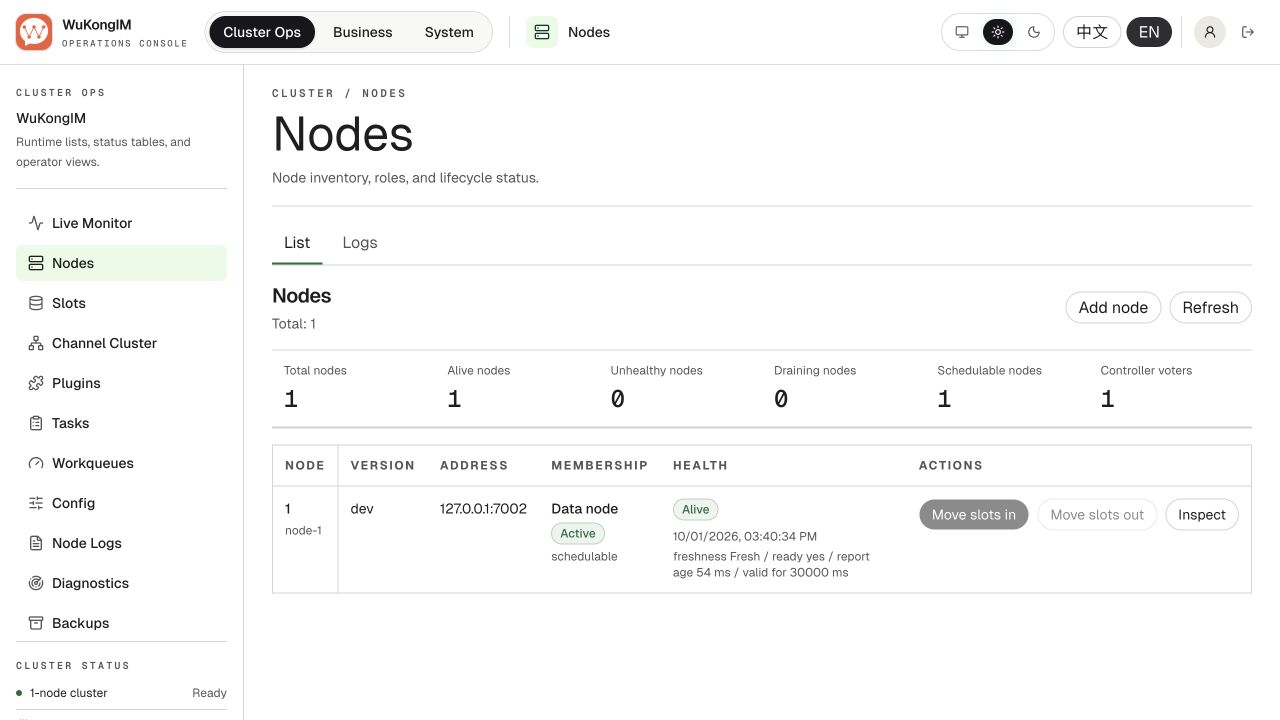The height and width of the screenshot is (720, 1280).
Task: Select the List tab
Action: [x=297, y=243]
